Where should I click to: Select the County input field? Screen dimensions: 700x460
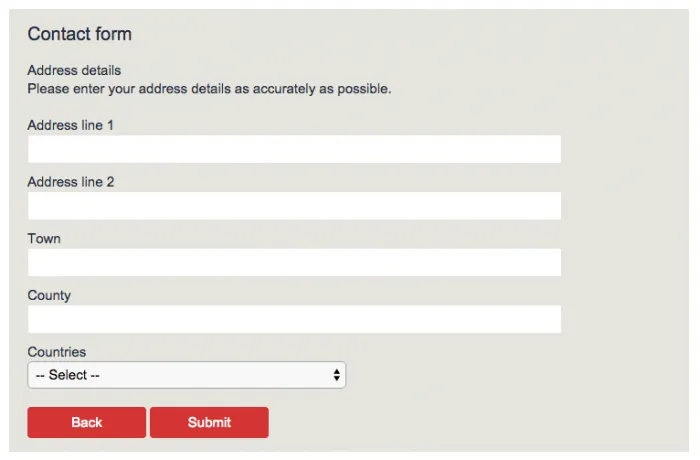coord(294,320)
